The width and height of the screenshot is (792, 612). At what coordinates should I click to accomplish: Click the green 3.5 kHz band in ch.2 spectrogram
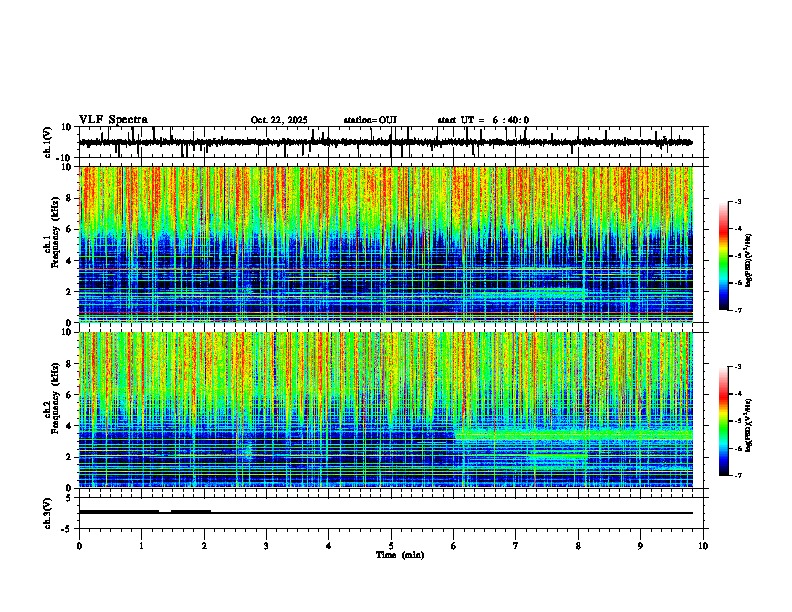[x=573, y=434]
